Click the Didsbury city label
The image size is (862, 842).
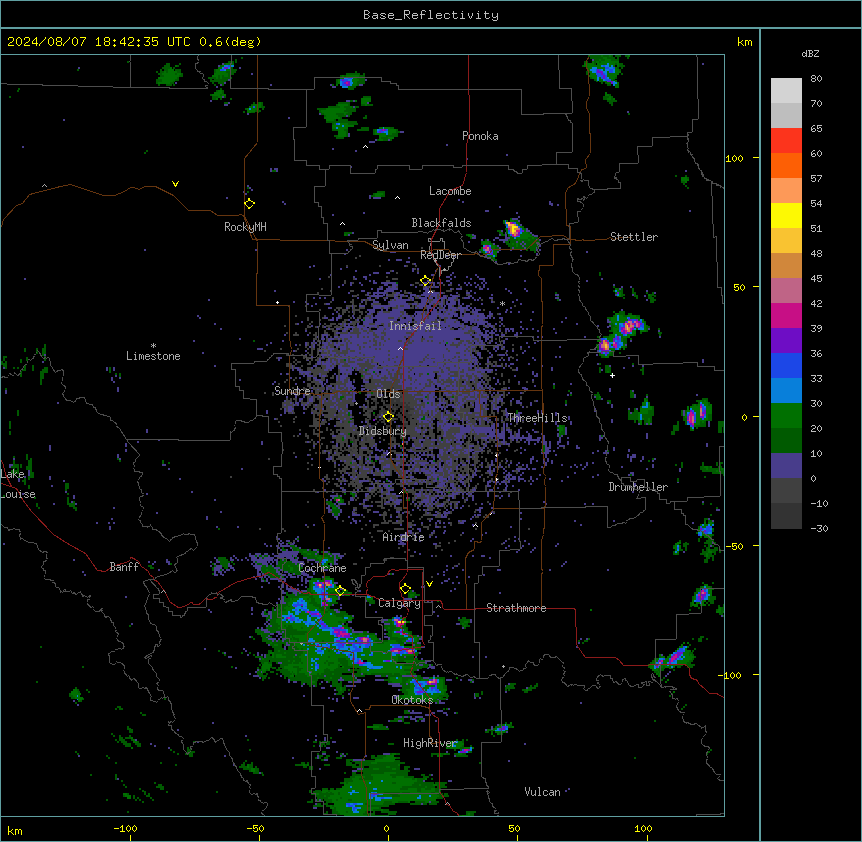(383, 431)
